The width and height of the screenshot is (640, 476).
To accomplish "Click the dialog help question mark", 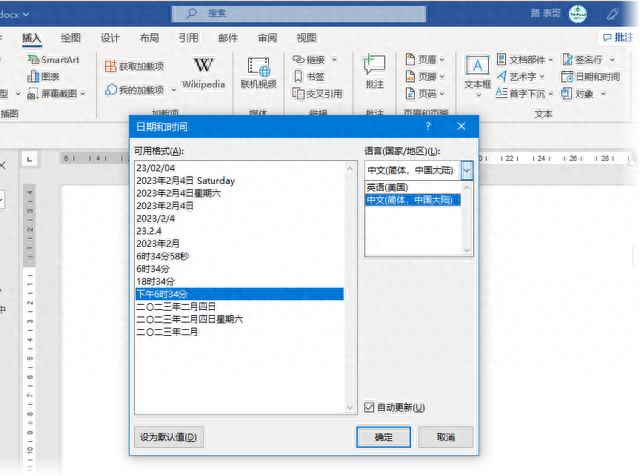I will coord(428,126).
